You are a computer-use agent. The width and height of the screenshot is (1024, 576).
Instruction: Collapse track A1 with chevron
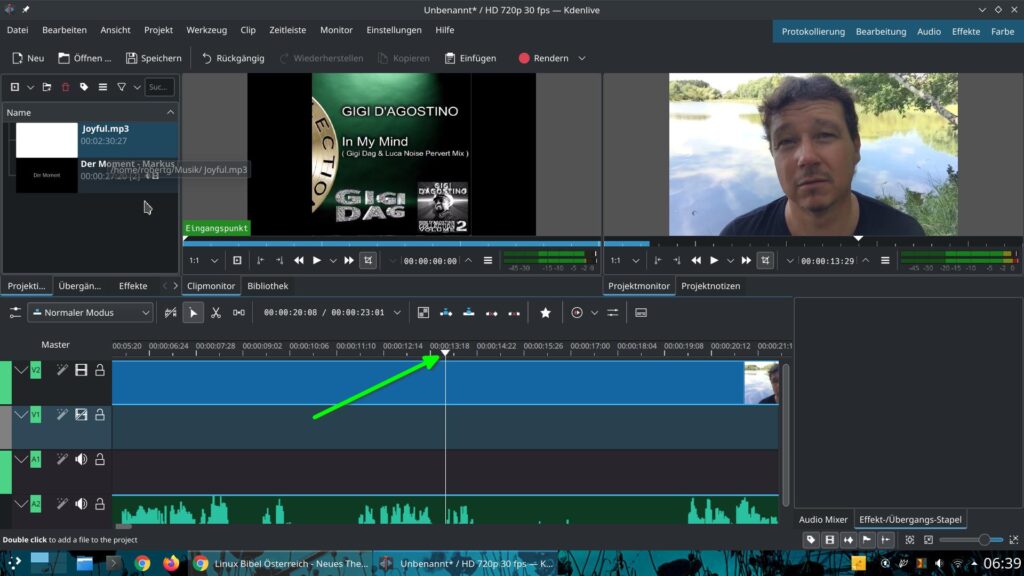click(21, 460)
